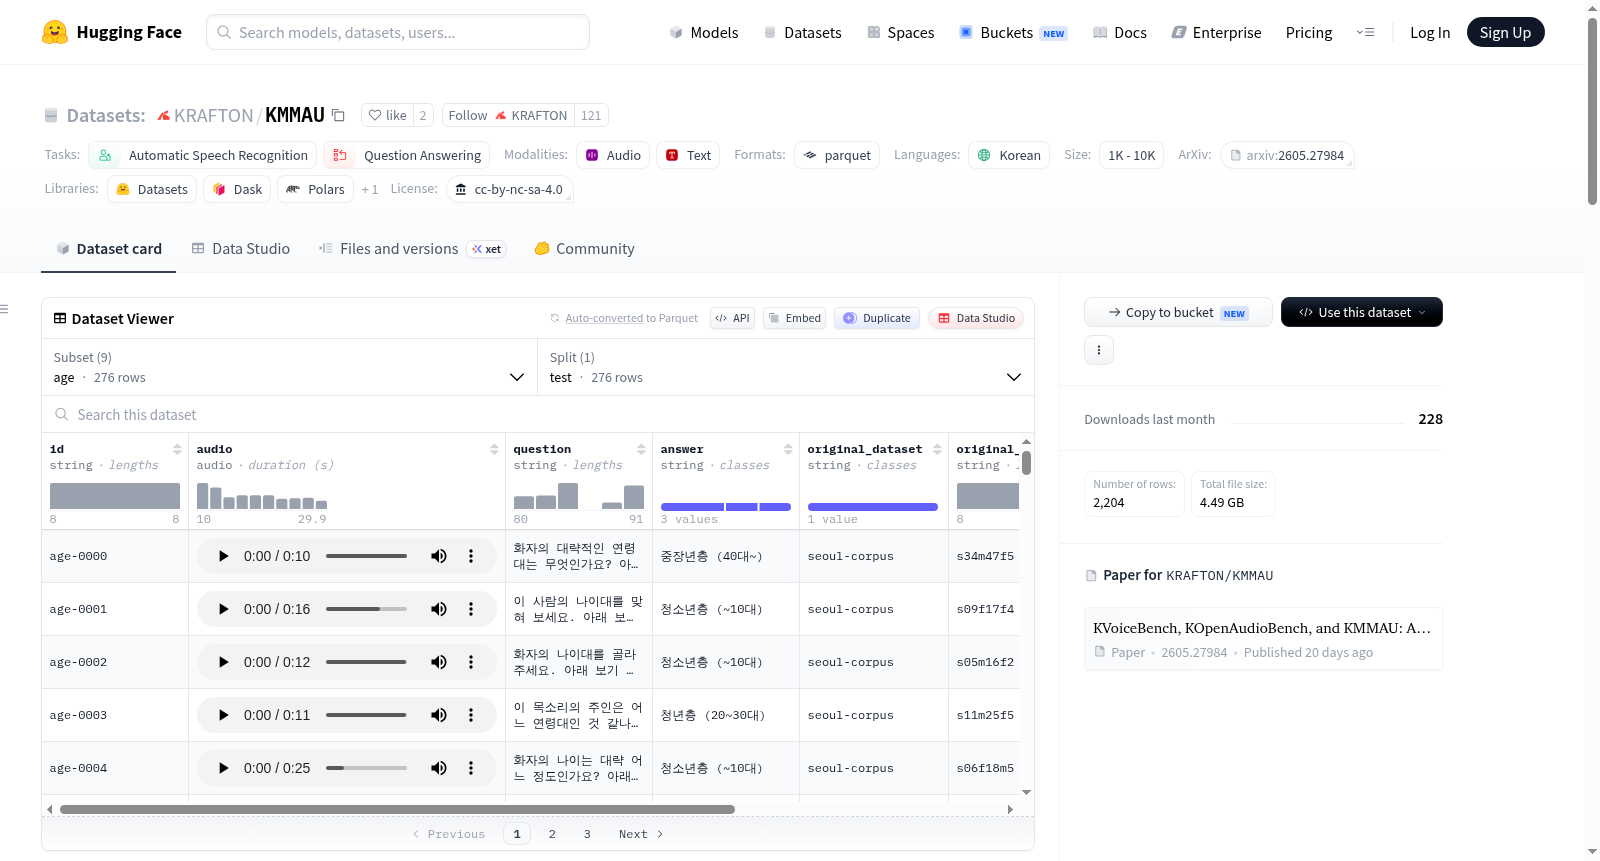Click the Embed button
The image size is (1600, 861).
pos(794,318)
